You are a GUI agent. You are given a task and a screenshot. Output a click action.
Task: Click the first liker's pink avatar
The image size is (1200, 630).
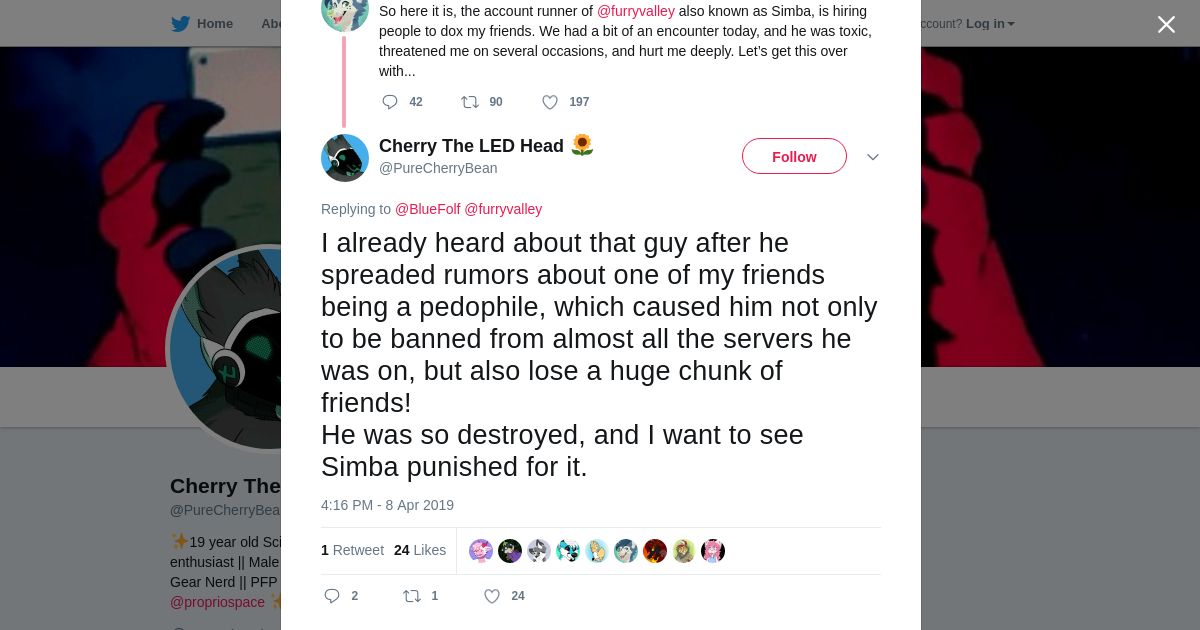481,551
